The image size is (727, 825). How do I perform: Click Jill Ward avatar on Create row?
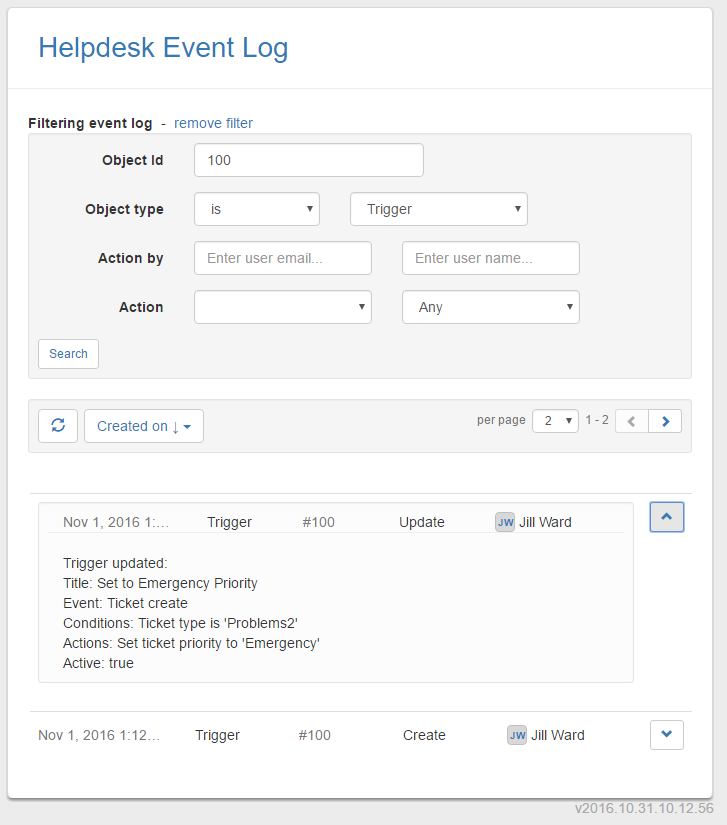click(x=517, y=735)
